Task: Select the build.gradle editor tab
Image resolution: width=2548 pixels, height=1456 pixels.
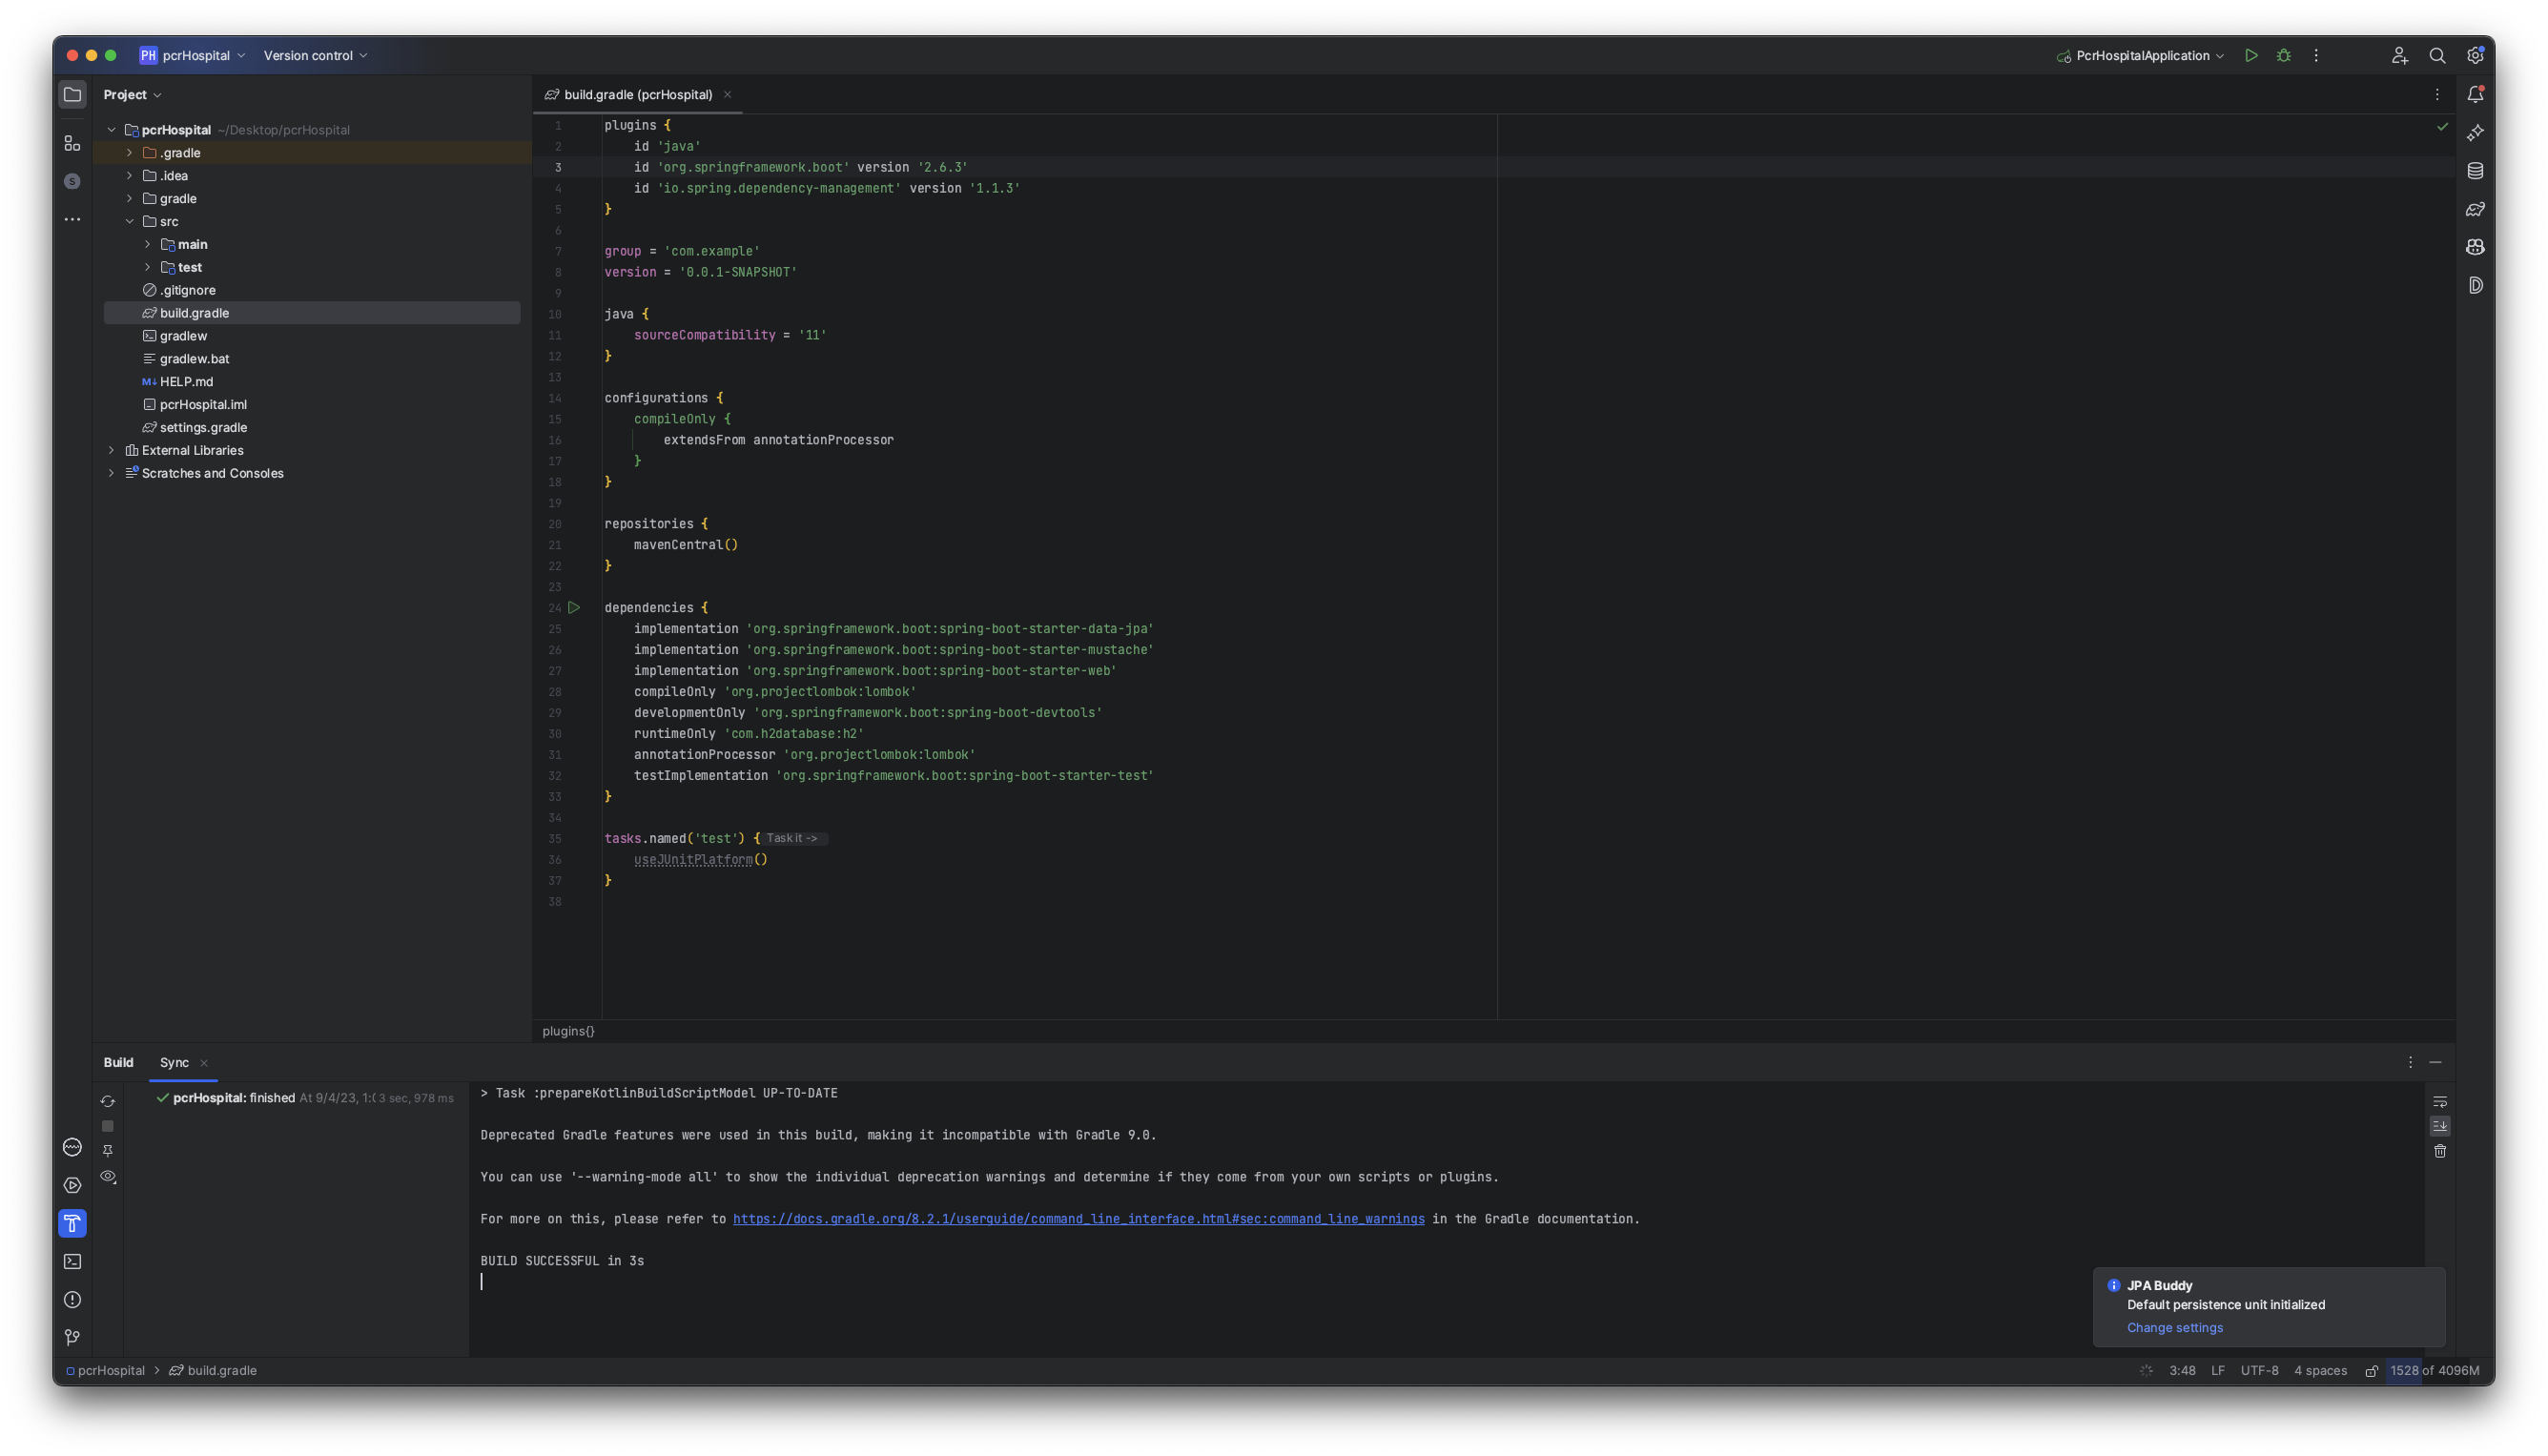Action: click(638, 95)
